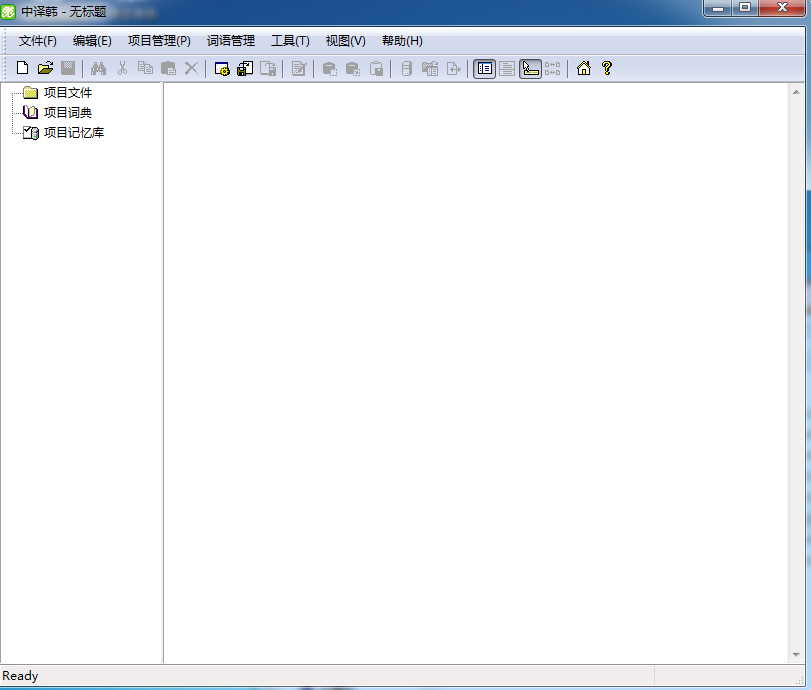
Task: Open the 文件(F) menu
Action: pyautogui.click(x=38, y=41)
